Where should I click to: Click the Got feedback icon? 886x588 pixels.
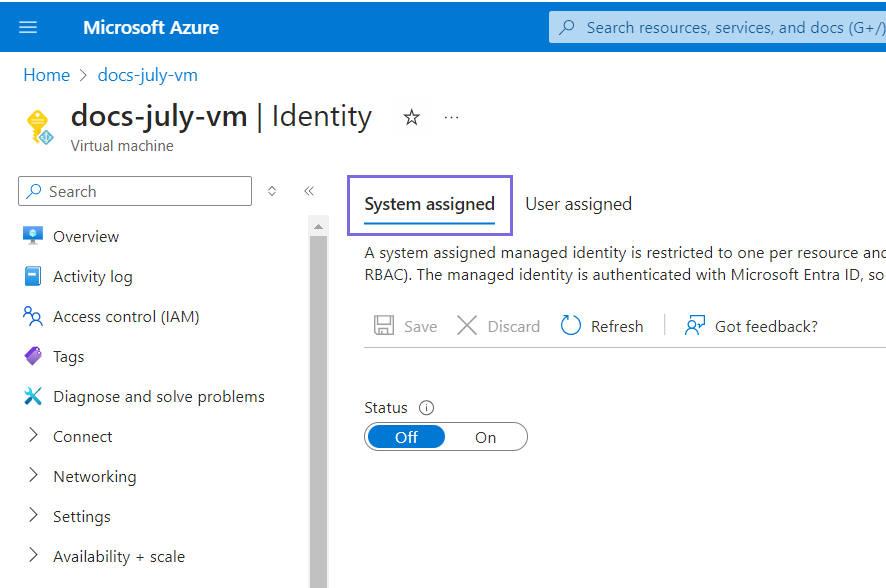coord(695,326)
